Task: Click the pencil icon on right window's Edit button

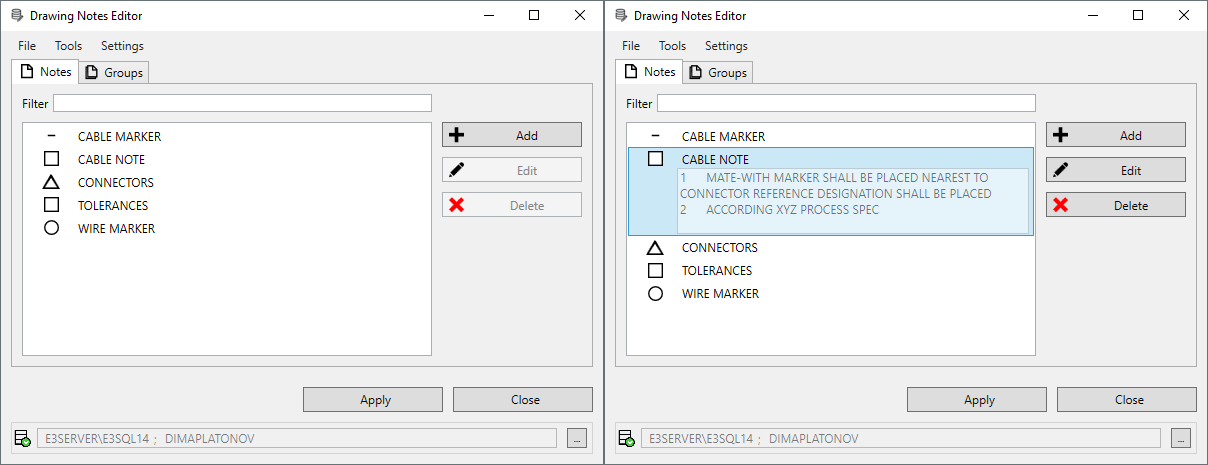Action: pyautogui.click(x=1061, y=170)
